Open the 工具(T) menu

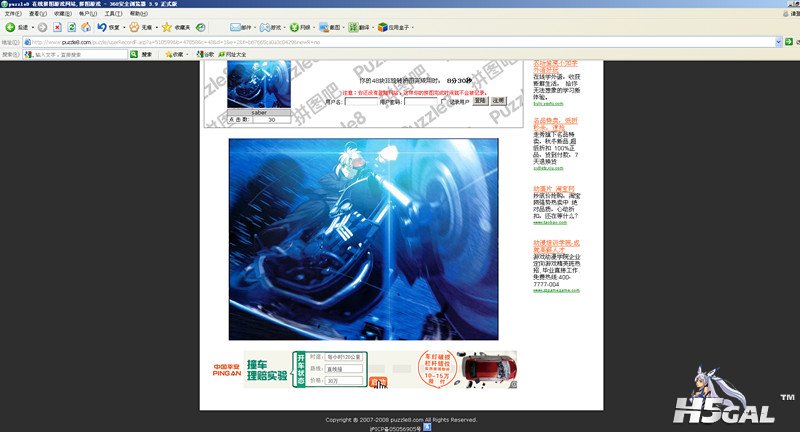click(x=113, y=13)
